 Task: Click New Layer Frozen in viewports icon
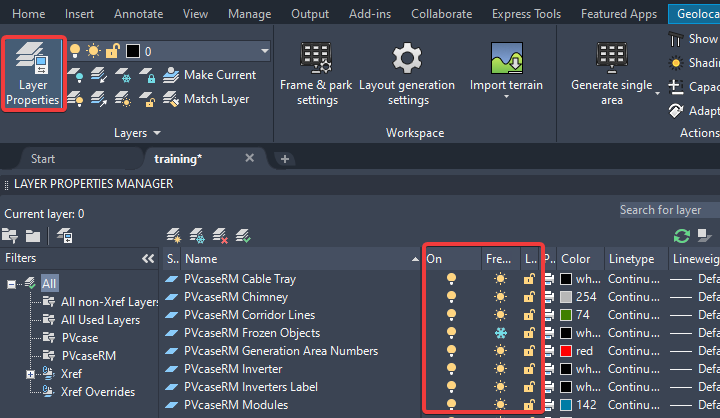click(197, 236)
